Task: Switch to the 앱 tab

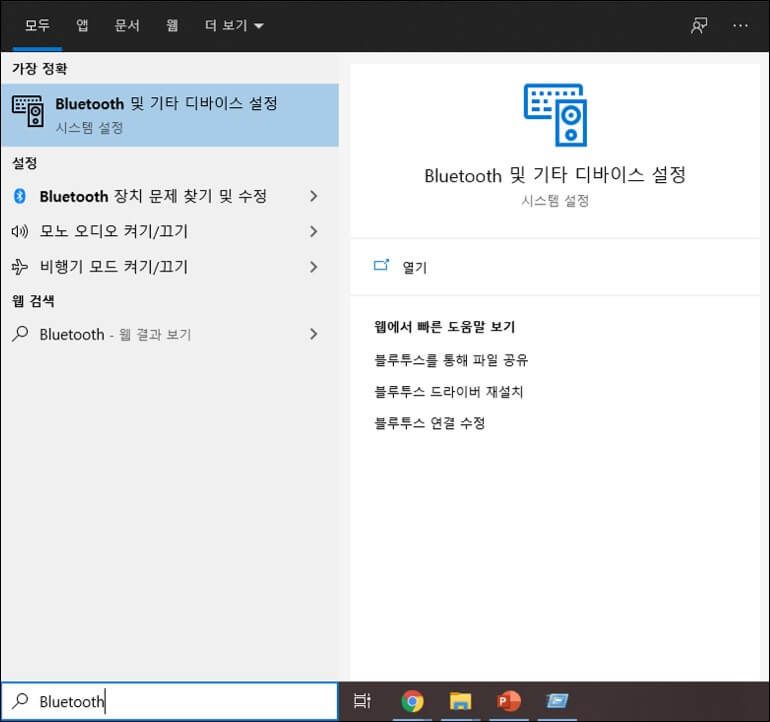Action: click(x=82, y=26)
